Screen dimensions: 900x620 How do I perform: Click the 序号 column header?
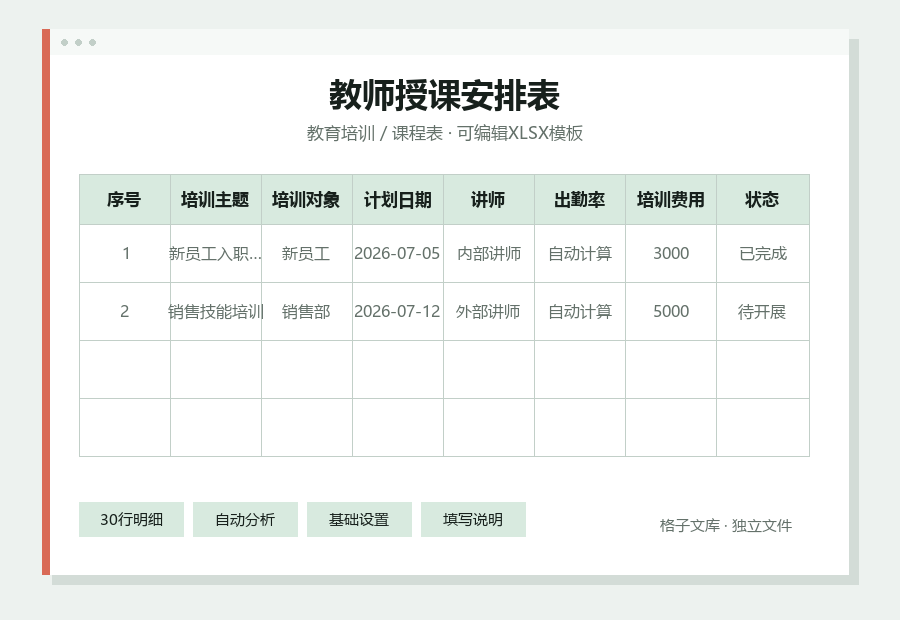point(125,200)
